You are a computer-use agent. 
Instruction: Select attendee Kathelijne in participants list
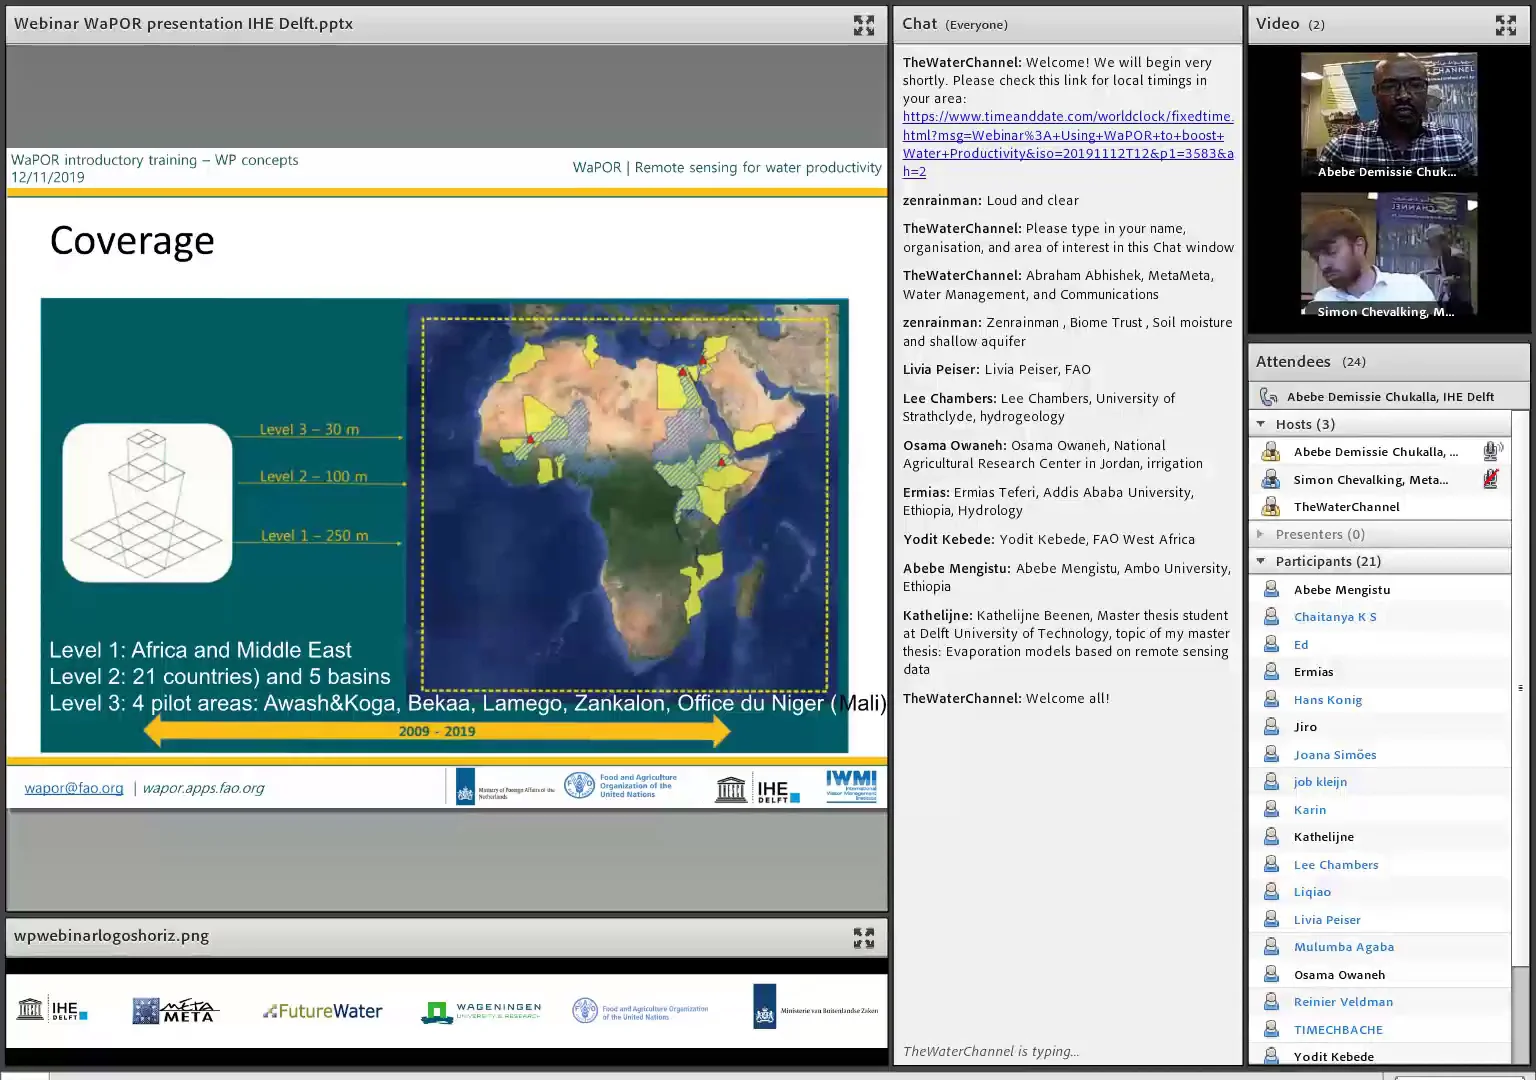[x=1323, y=837]
